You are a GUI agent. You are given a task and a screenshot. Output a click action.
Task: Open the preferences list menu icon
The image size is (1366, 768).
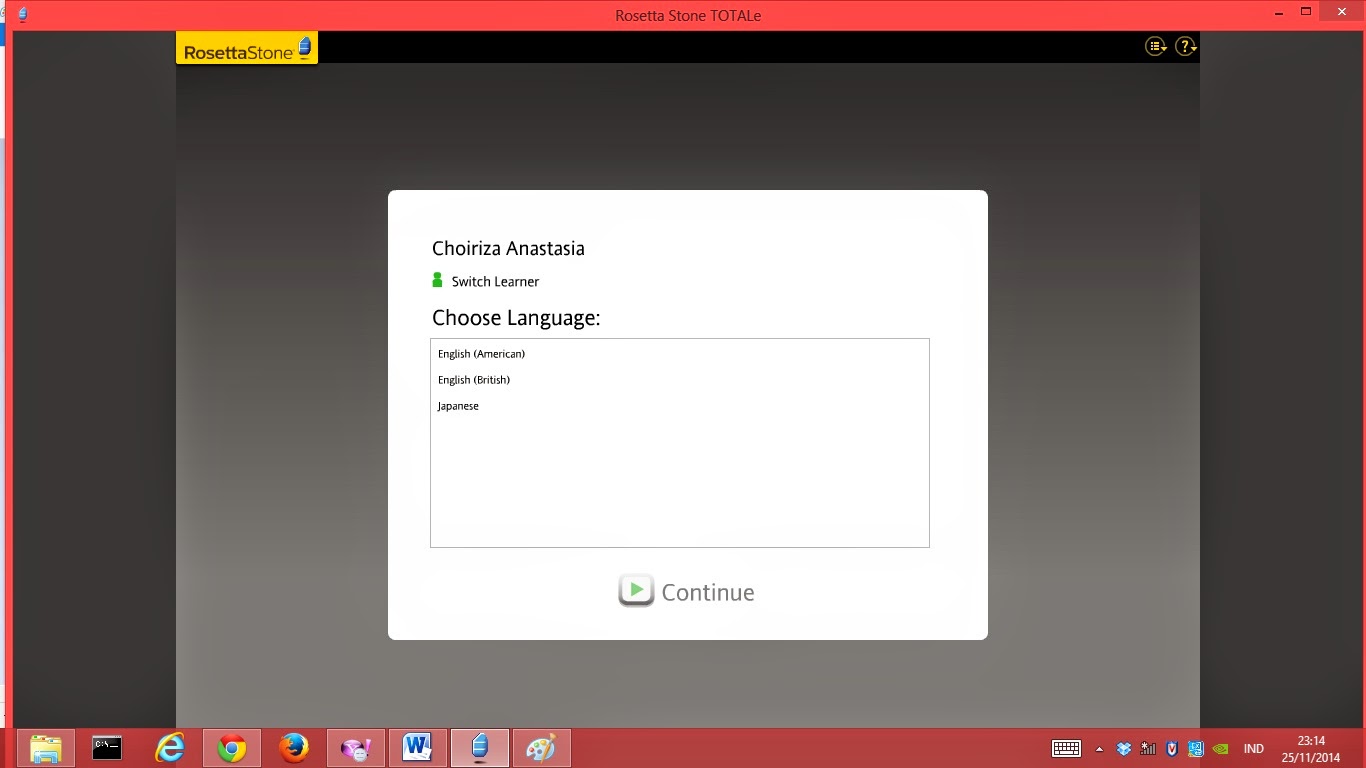point(1156,46)
